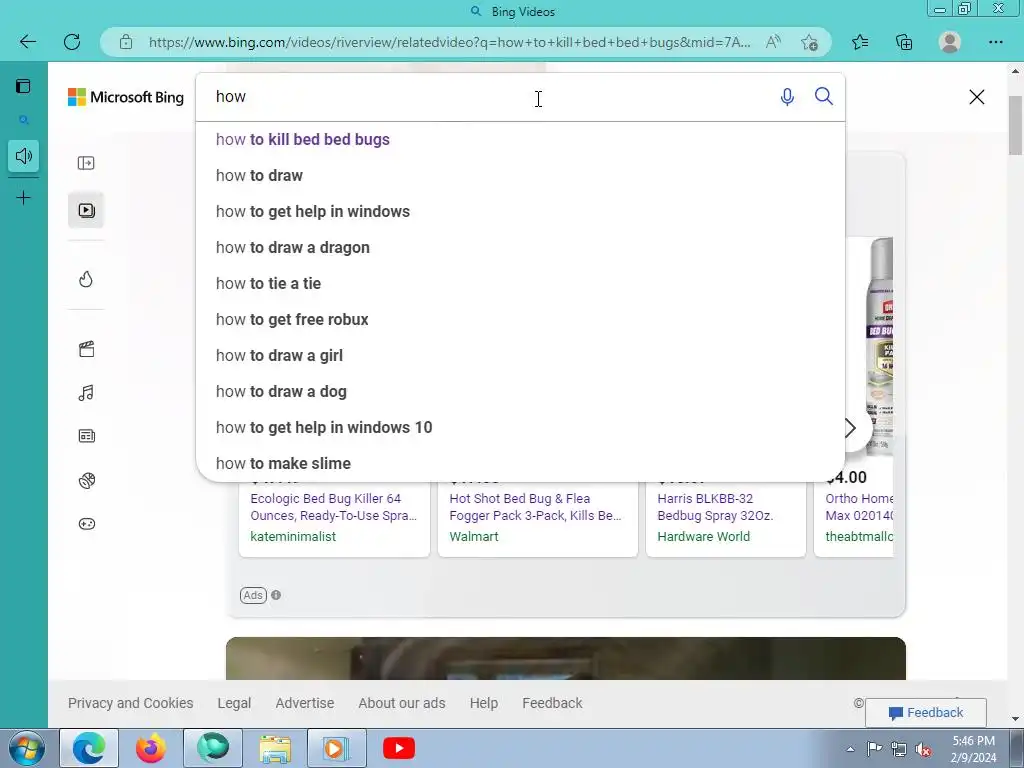
Task: Open the Movies clapperboard icon
Action: (86, 349)
